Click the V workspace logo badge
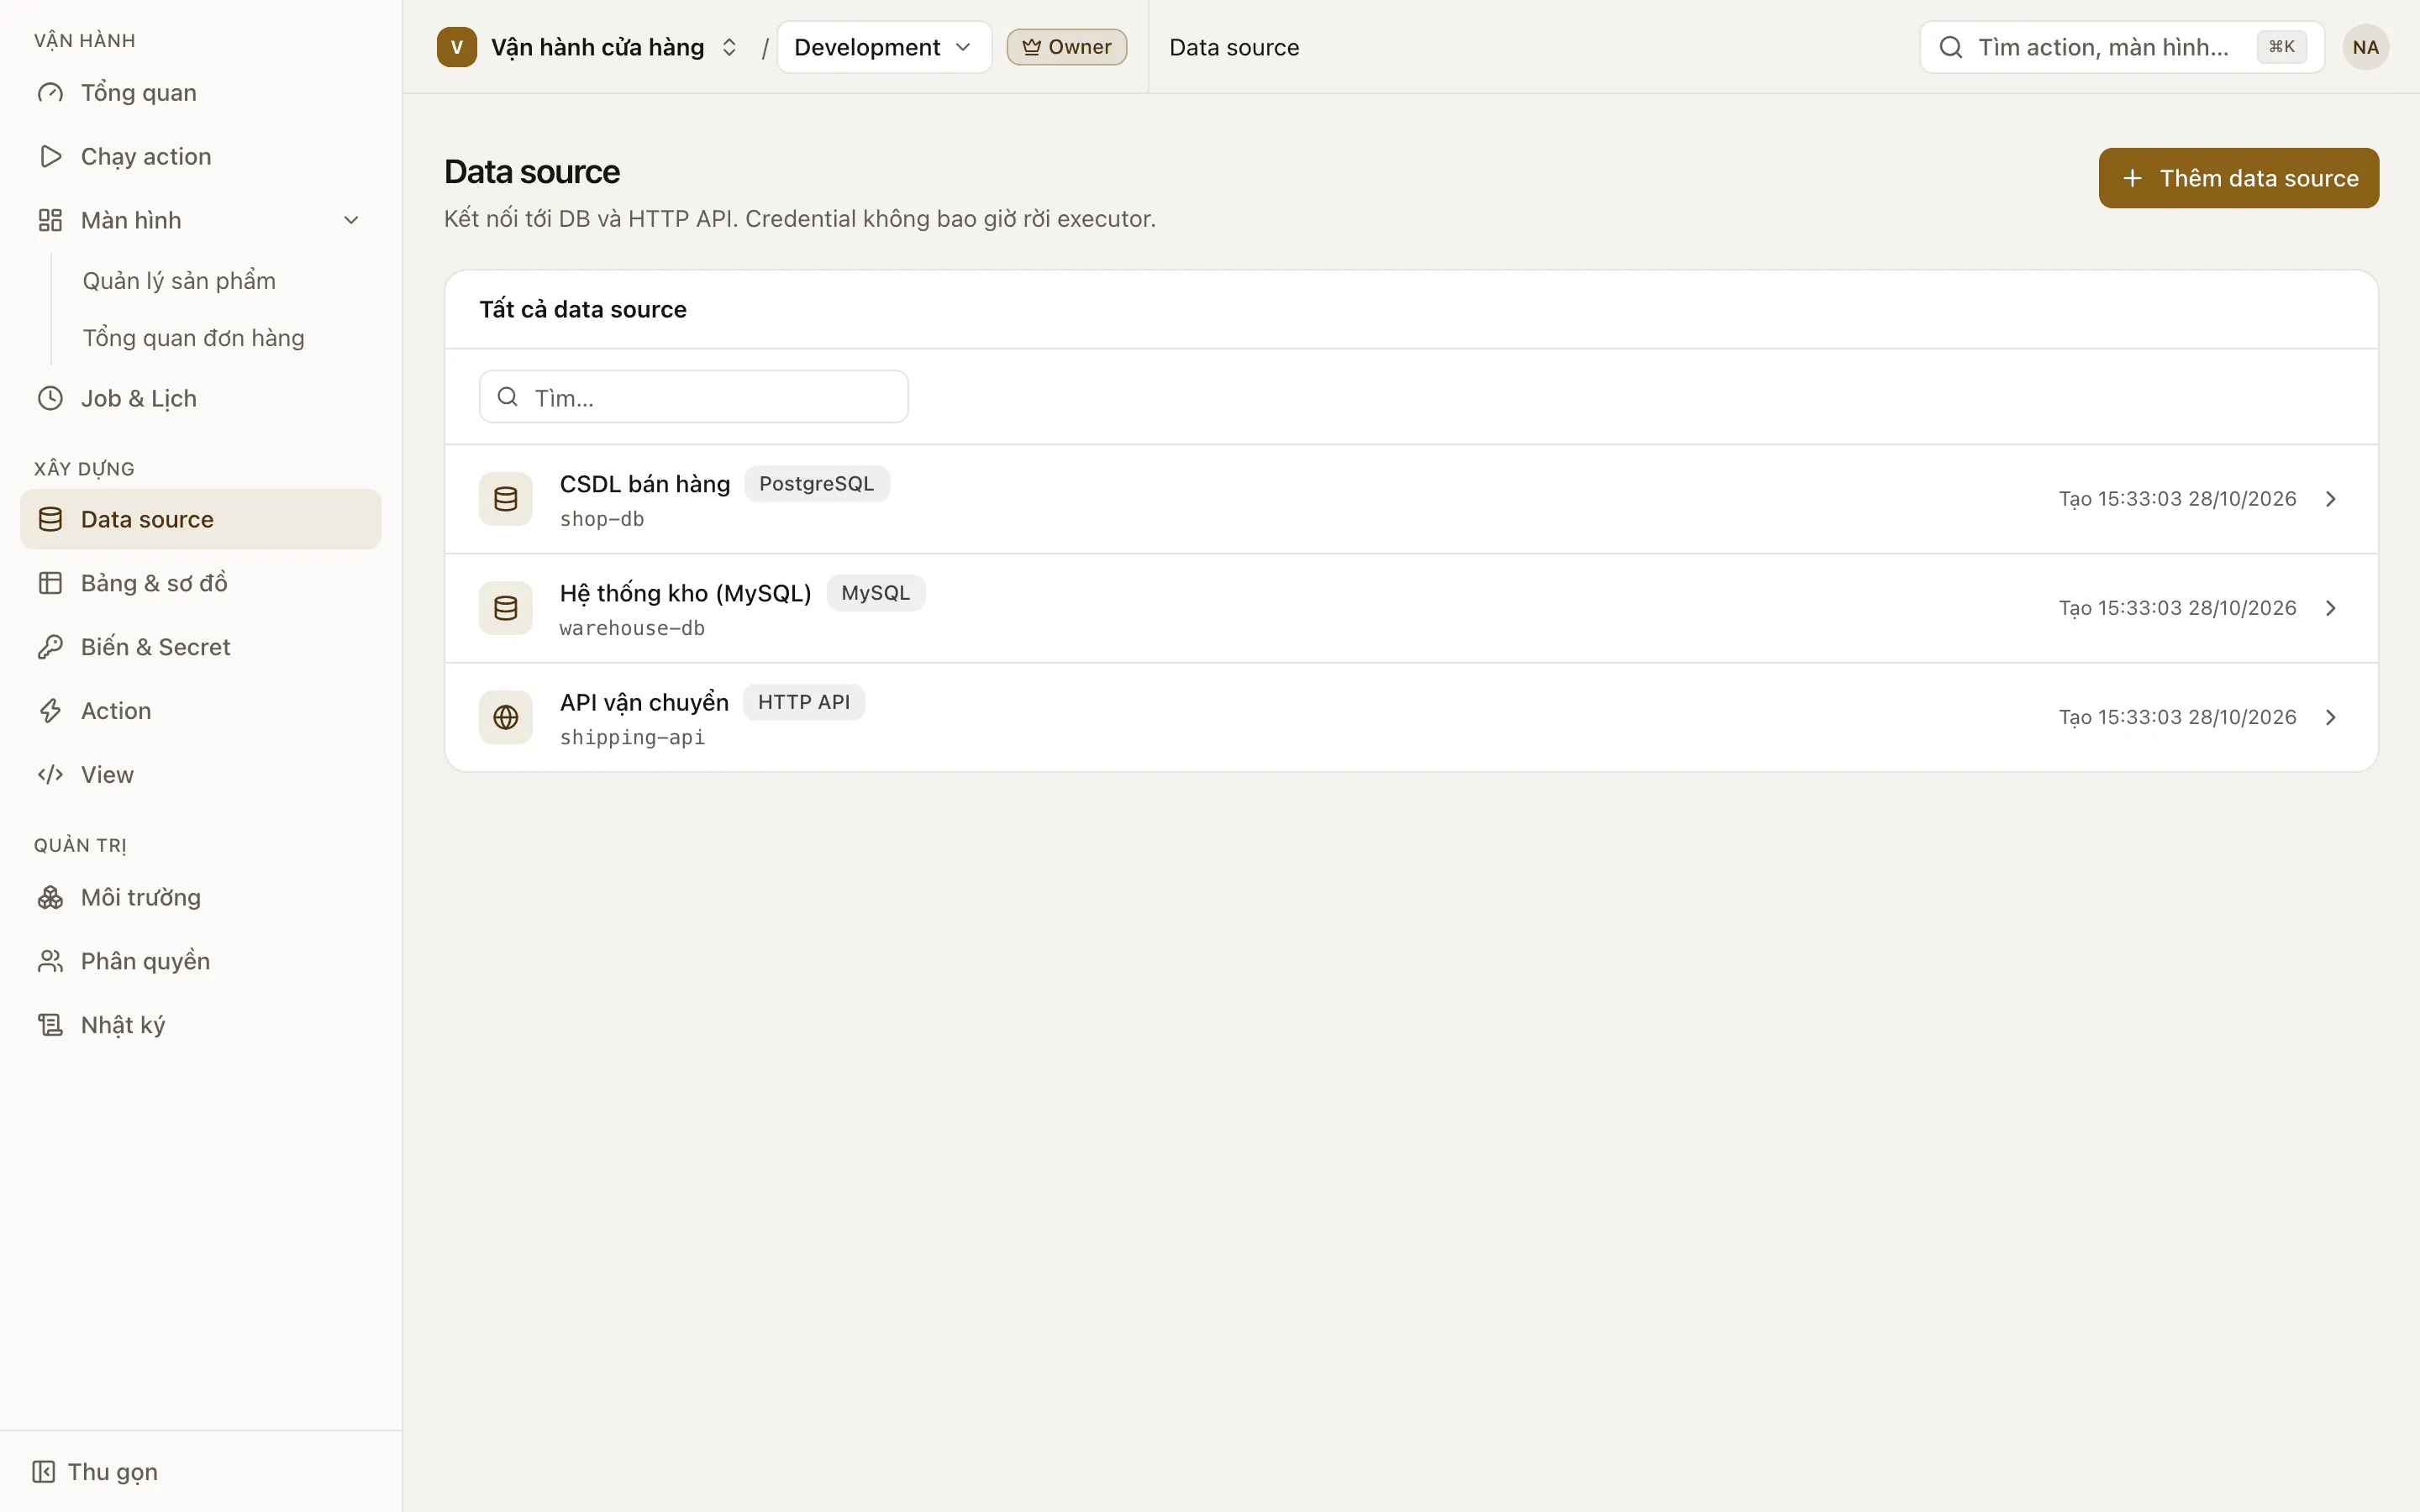 pos(457,47)
